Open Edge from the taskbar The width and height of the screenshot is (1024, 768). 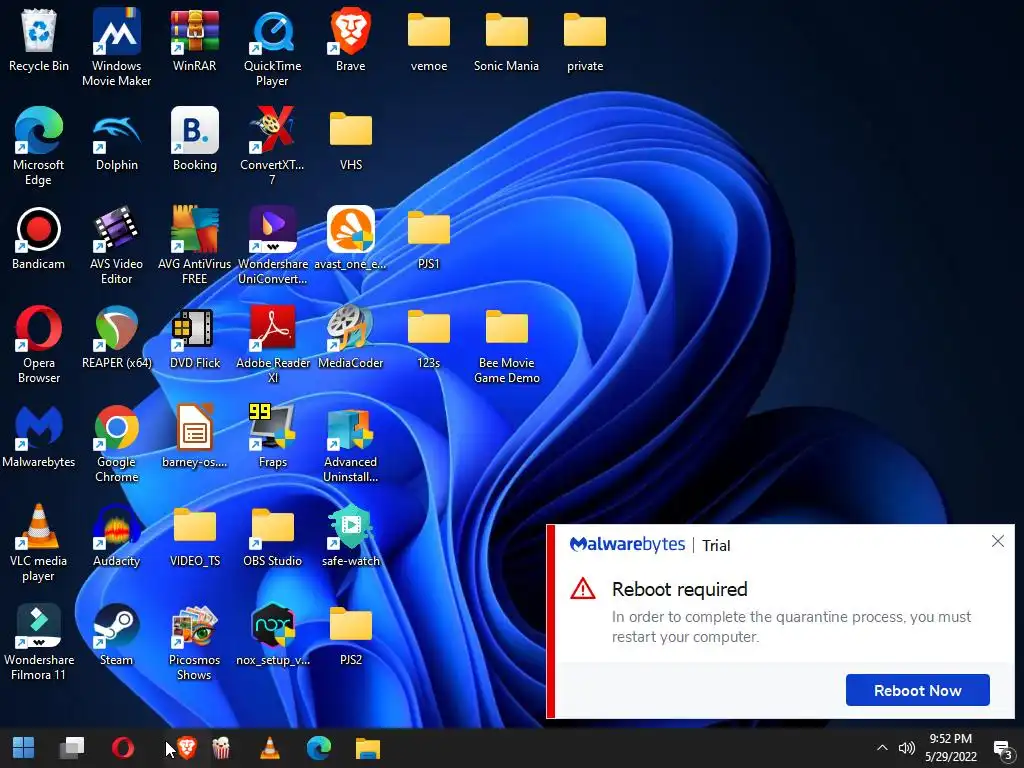tap(319, 748)
